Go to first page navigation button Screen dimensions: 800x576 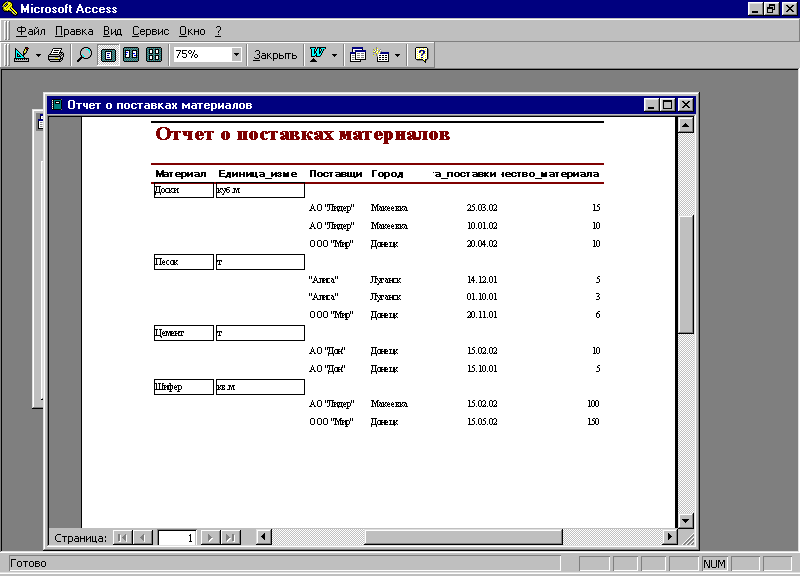coord(122,537)
